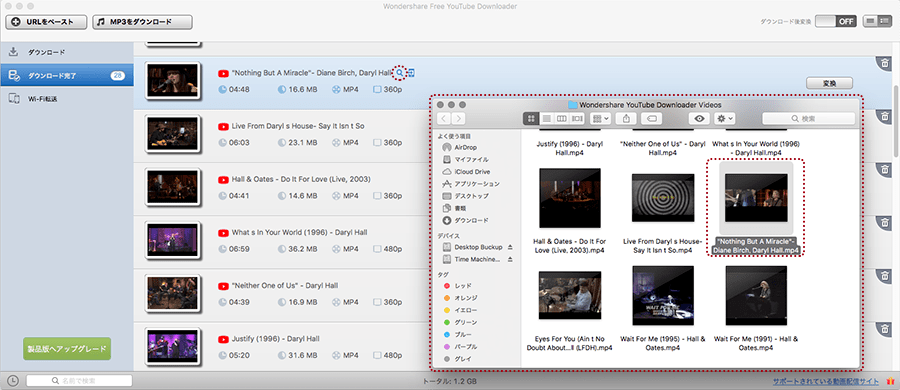900x390 pixels.
Task: Switch downloader to detailed list view mode
Action: [885, 21]
